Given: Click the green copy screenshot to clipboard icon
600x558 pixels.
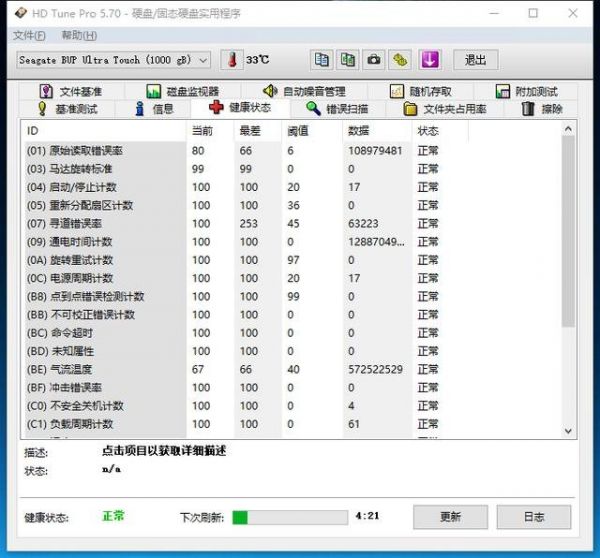Looking at the screenshot, I should (x=347, y=60).
